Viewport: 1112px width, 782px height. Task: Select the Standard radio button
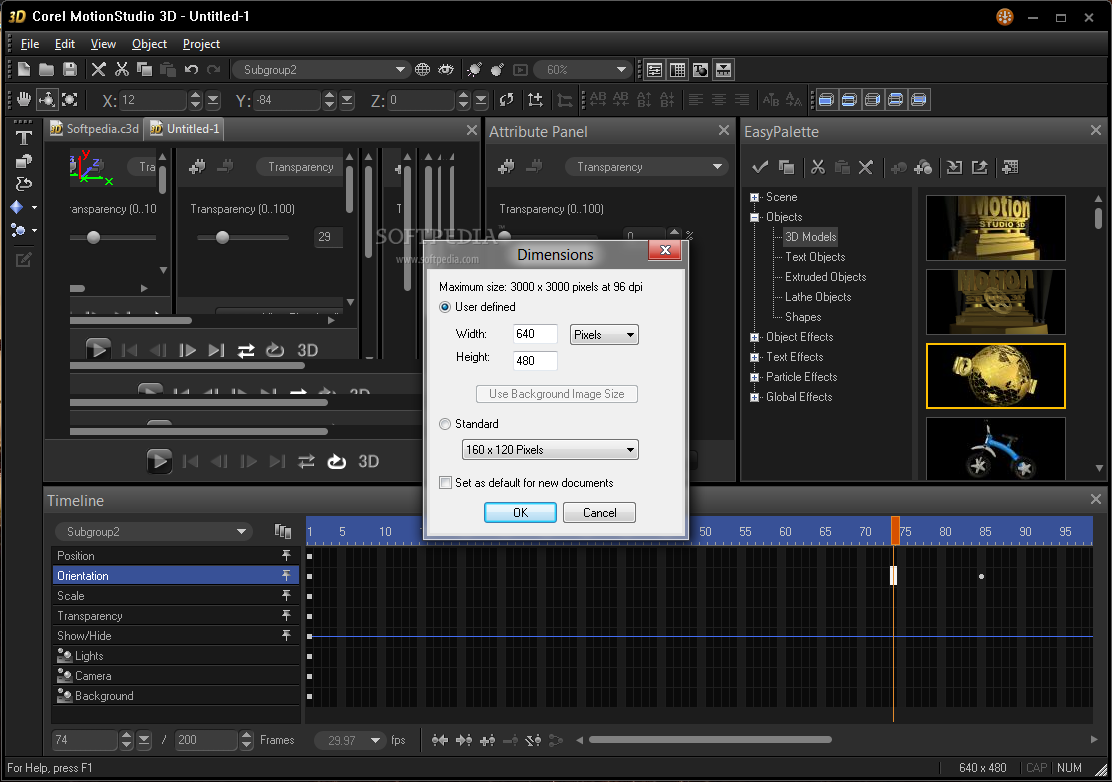pos(445,424)
